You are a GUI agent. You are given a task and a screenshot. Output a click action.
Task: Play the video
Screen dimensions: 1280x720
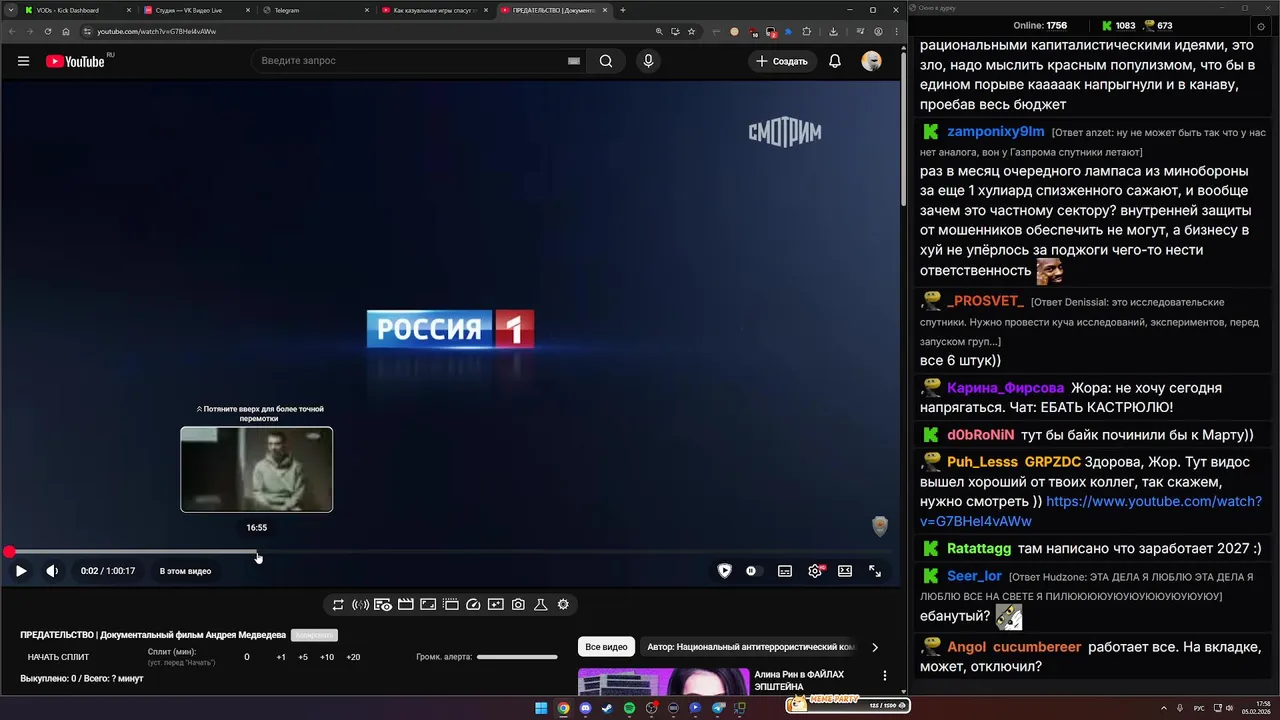click(x=21, y=571)
